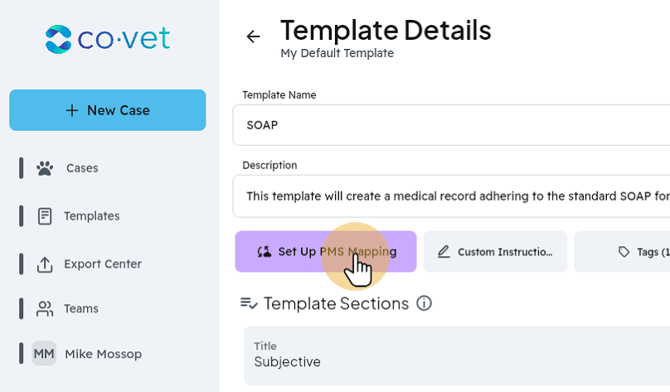This screenshot has height=392, width=670.
Task: Click the Template Sections list-check icon
Action: click(x=249, y=304)
